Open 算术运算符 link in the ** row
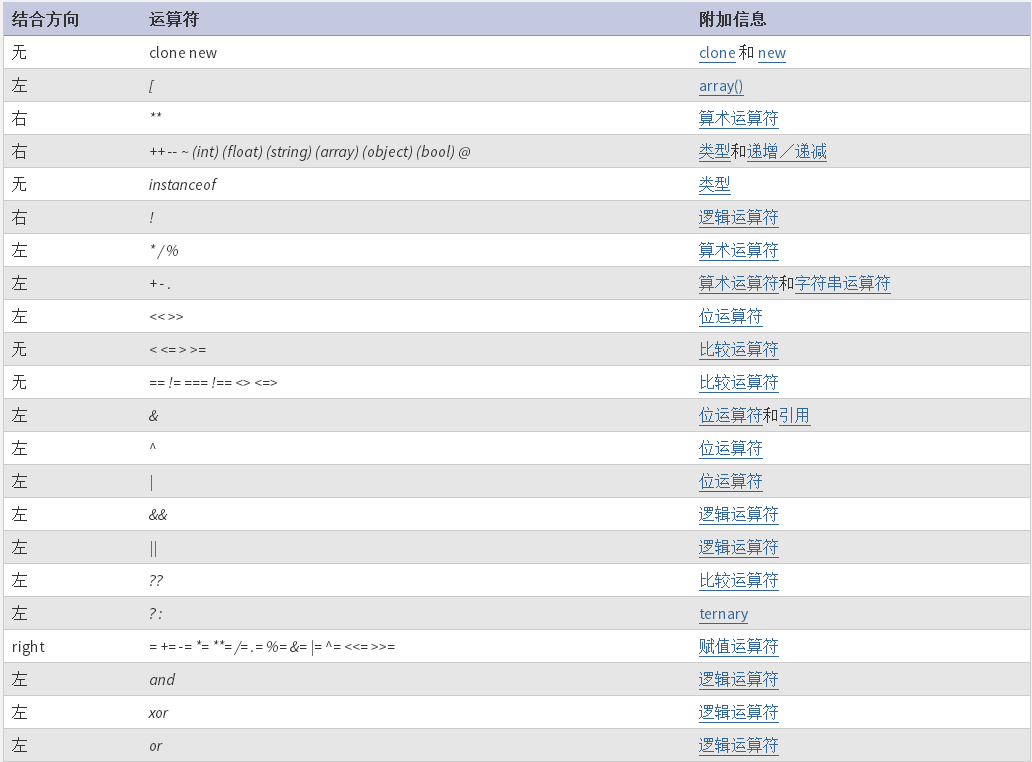 pos(738,118)
